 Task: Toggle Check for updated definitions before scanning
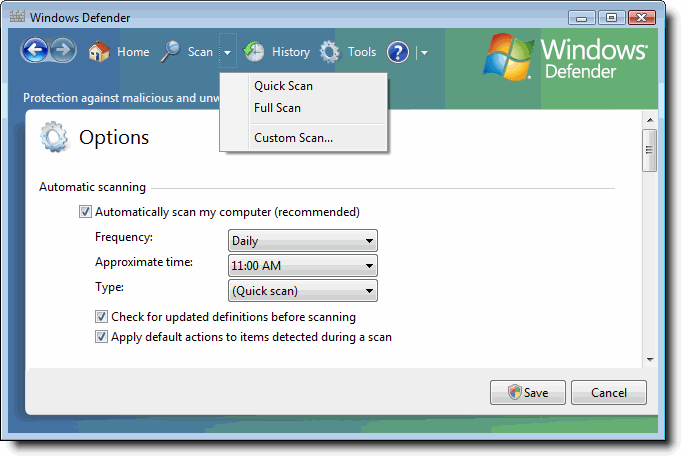101,317
